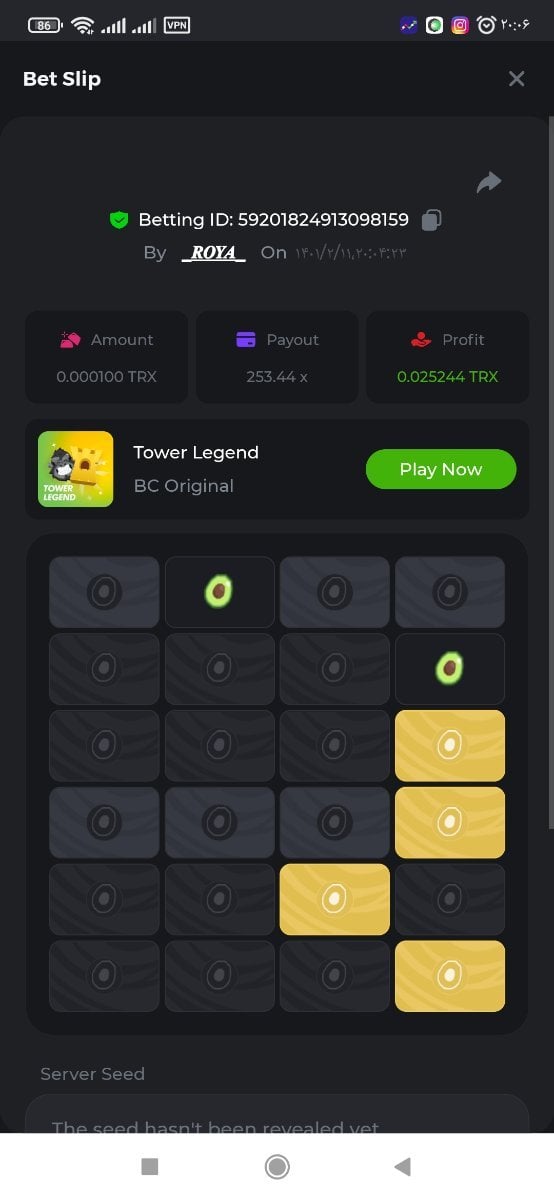This screenshot has height=1200, width=554.
Task: Tap the Android recent apps square button
Action: click(x=150, y=1166)
